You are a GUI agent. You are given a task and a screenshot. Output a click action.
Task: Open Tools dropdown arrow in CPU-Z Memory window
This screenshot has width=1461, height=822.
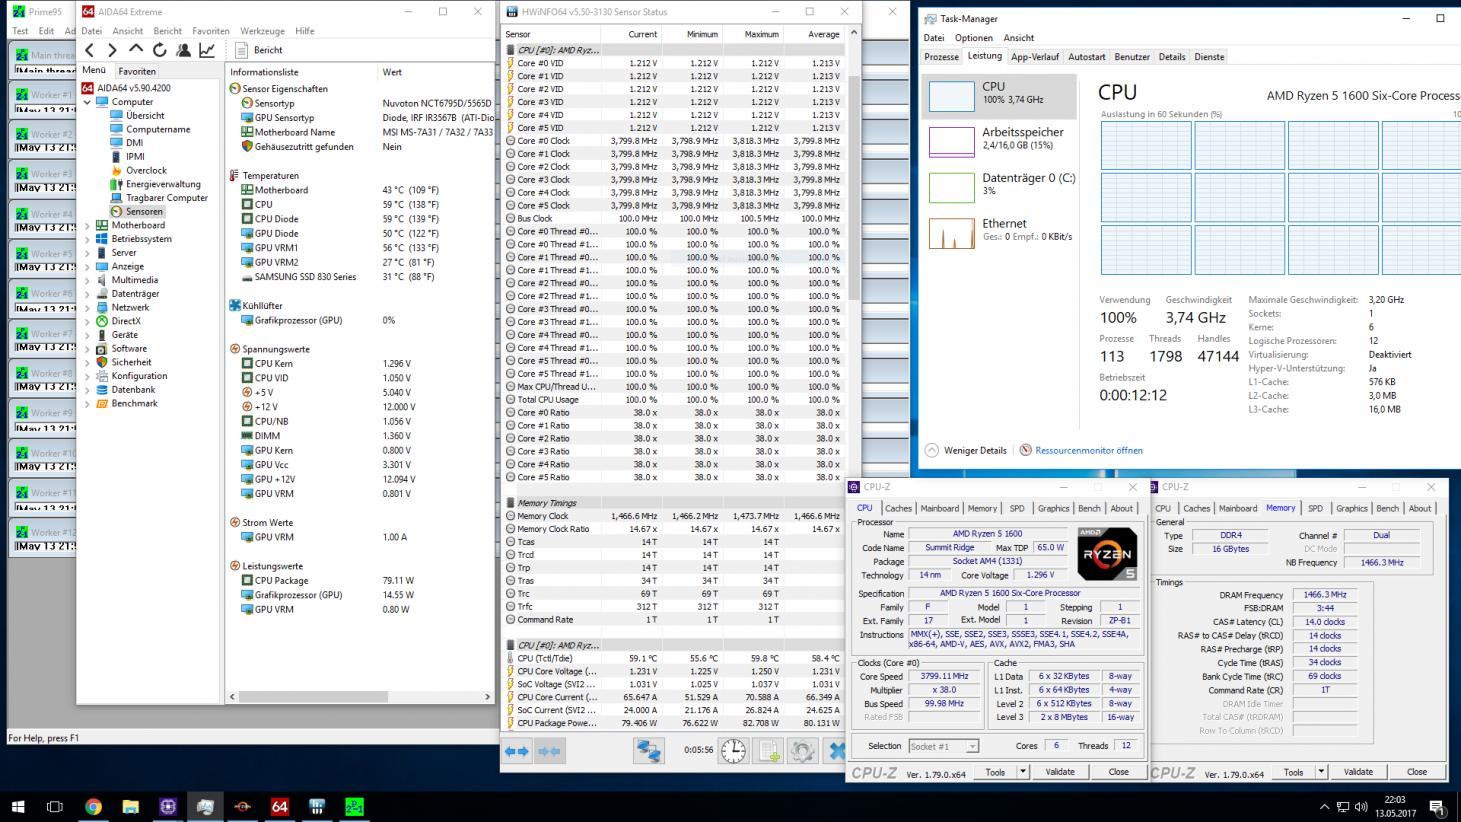(x=1321, y=772)
